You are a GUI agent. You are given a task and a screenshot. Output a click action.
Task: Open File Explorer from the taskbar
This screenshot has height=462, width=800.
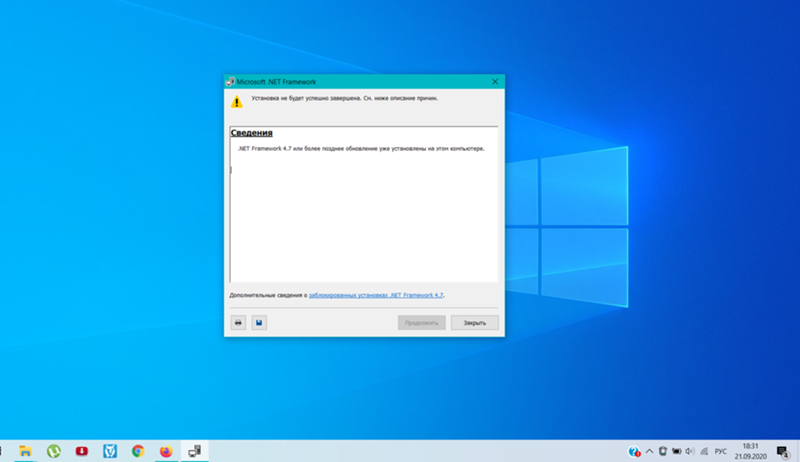coord(25,451)
